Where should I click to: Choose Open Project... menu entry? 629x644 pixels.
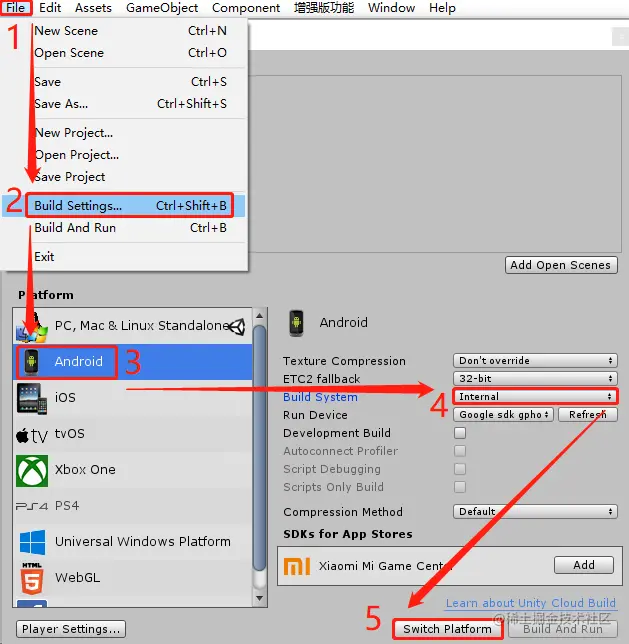coord(124,155)
